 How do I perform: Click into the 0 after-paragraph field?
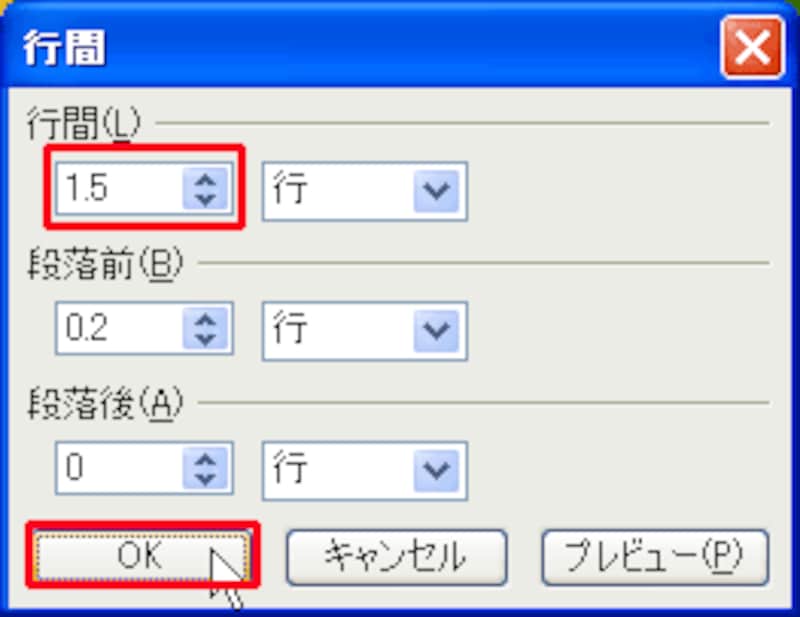click(119, 468)
